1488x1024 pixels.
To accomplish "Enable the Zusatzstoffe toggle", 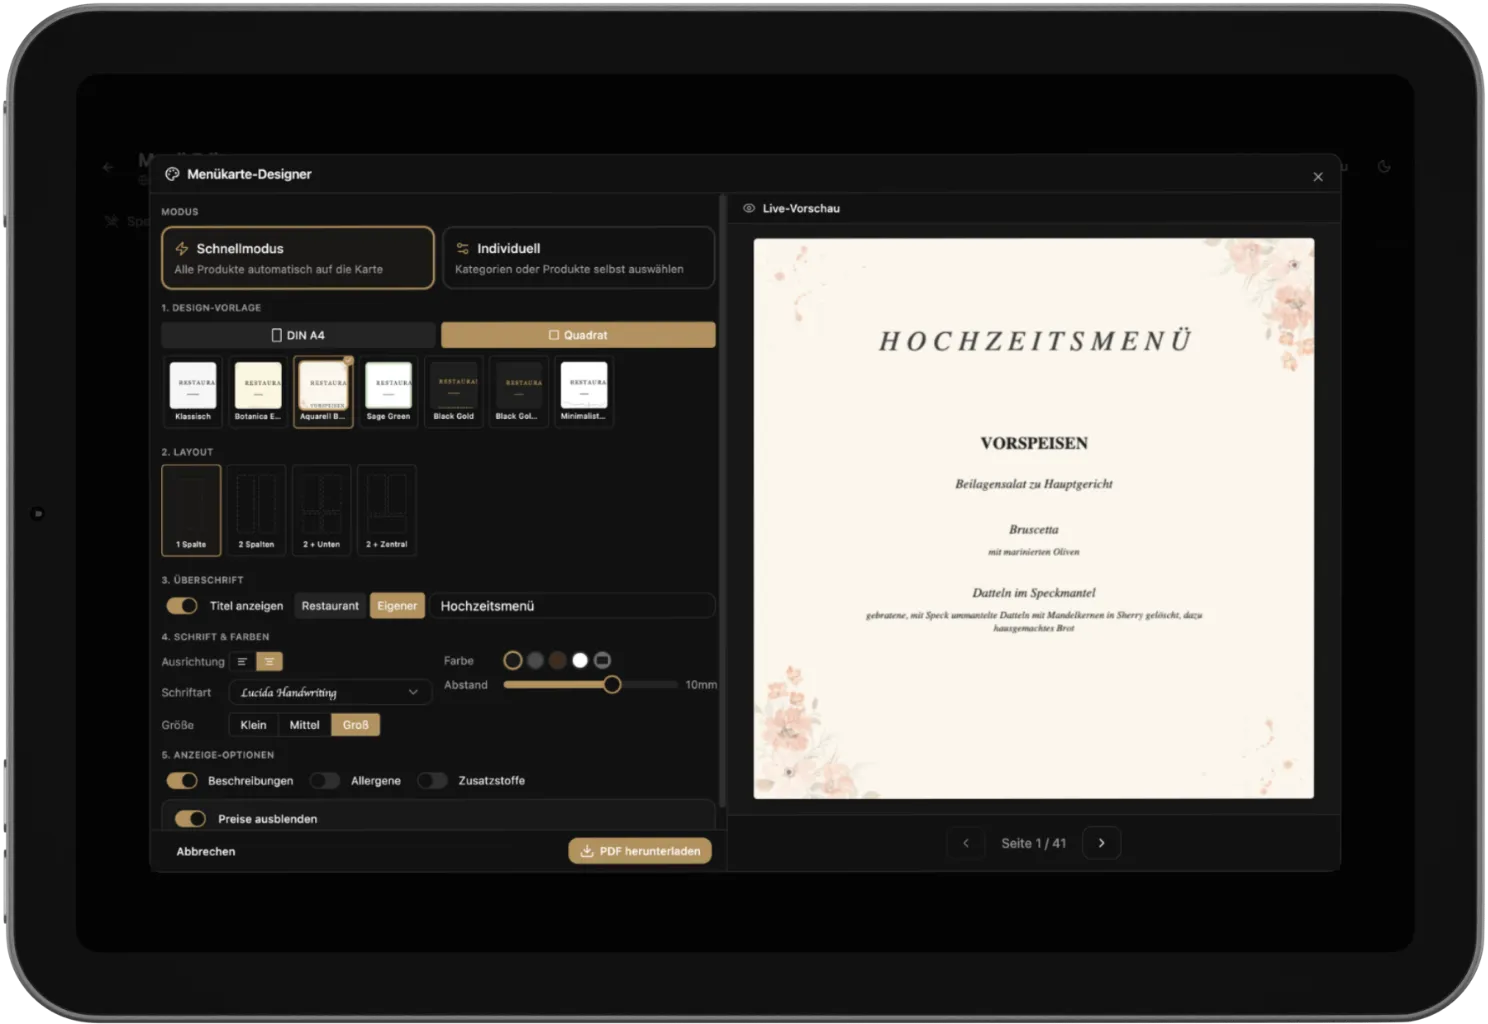I will coord(432,781).
